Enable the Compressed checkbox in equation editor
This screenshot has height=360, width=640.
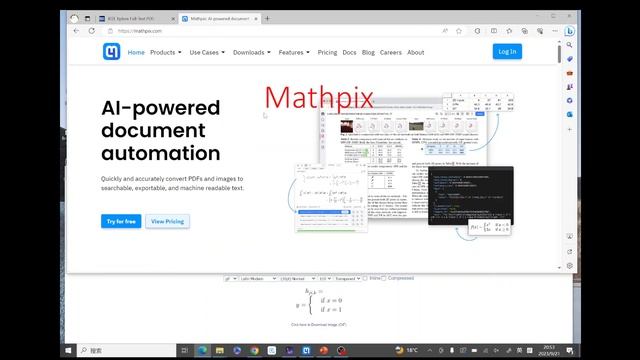tap(384, 278)
